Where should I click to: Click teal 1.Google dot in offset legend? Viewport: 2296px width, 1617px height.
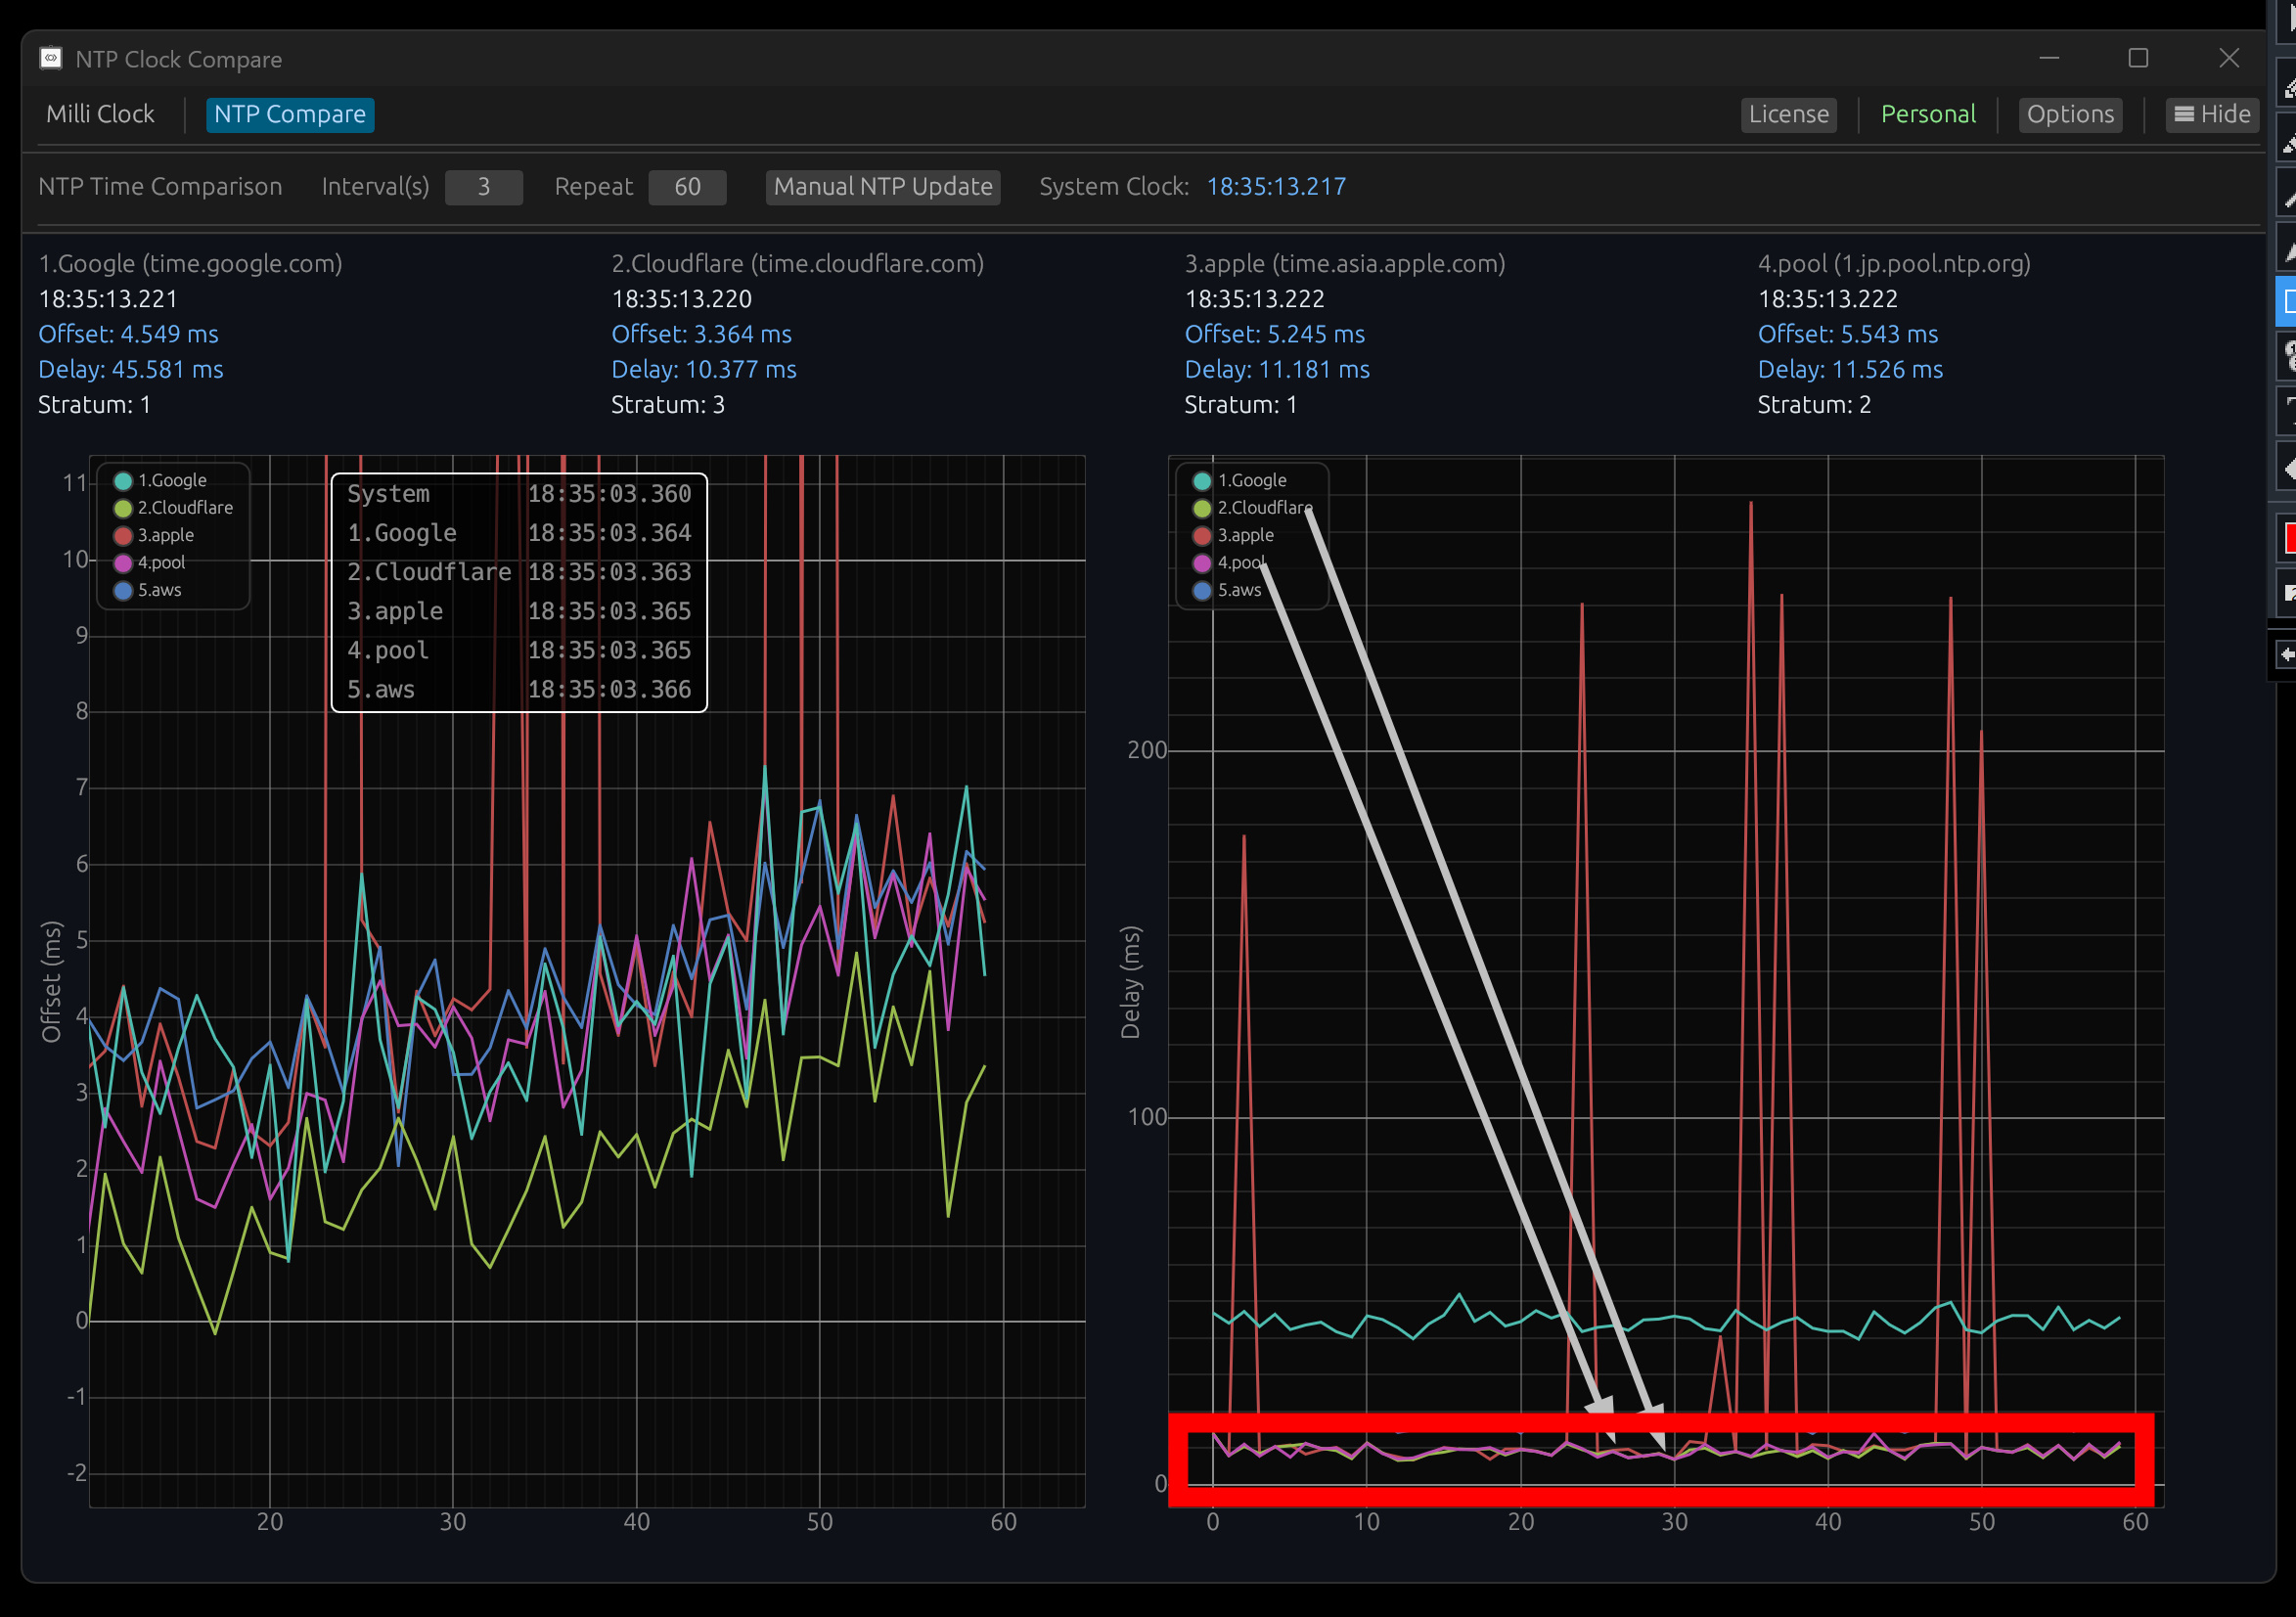point(123,481)
